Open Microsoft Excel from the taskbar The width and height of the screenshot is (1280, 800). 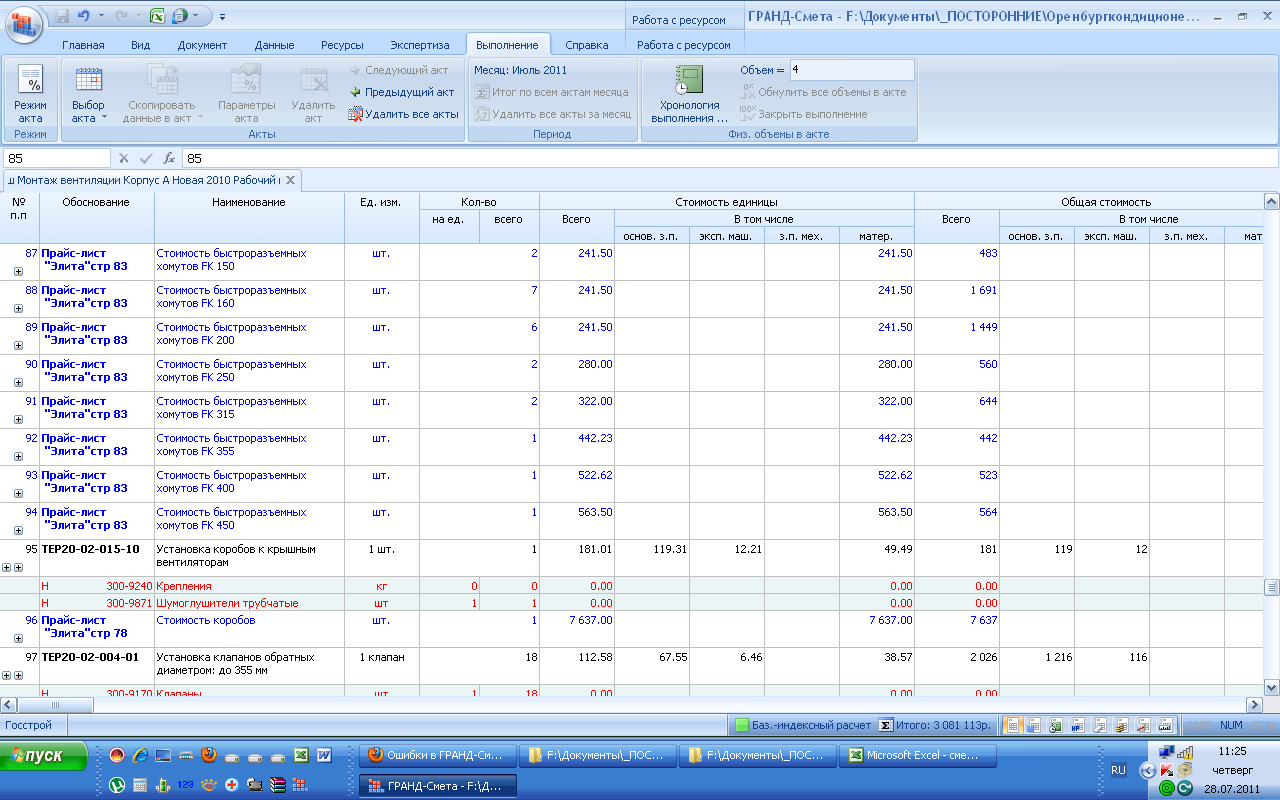pos(916,756)
